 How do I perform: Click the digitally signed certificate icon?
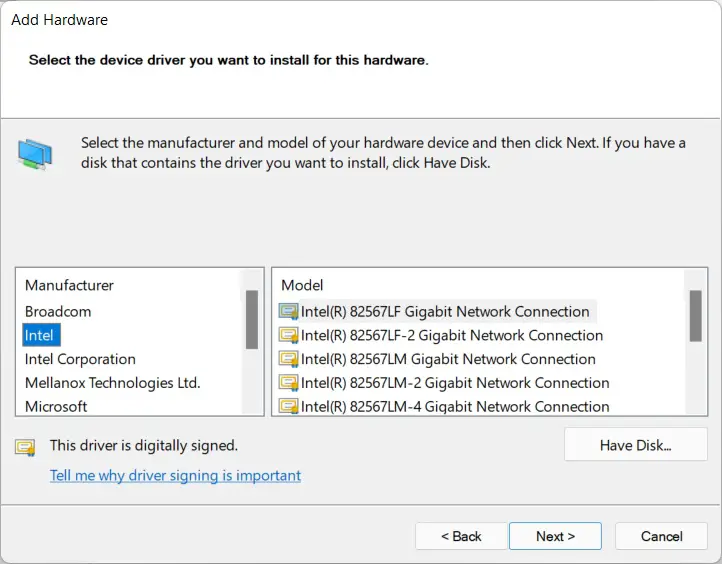[x=25, y=447]
